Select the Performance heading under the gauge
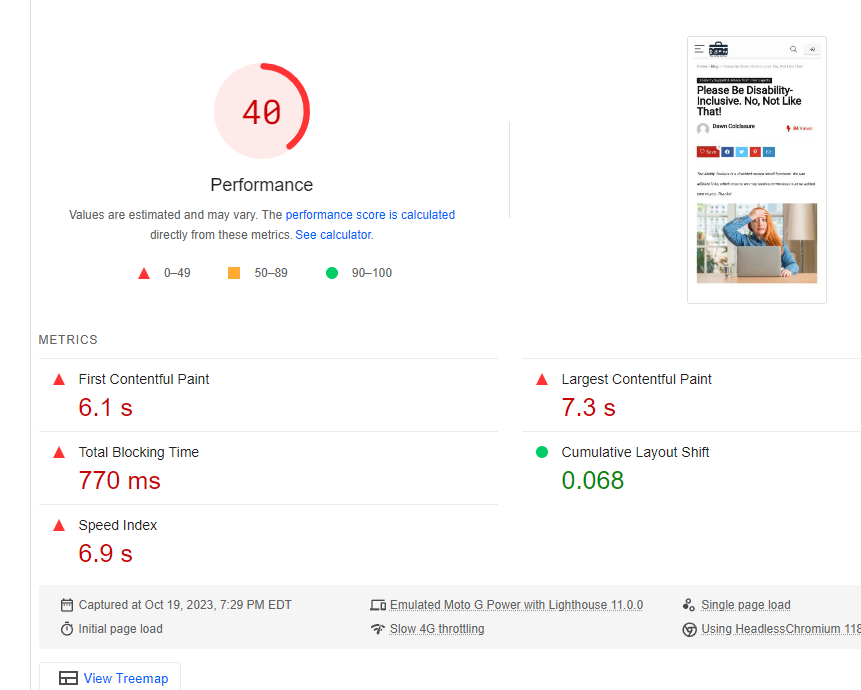 click(x=261, y=185)
